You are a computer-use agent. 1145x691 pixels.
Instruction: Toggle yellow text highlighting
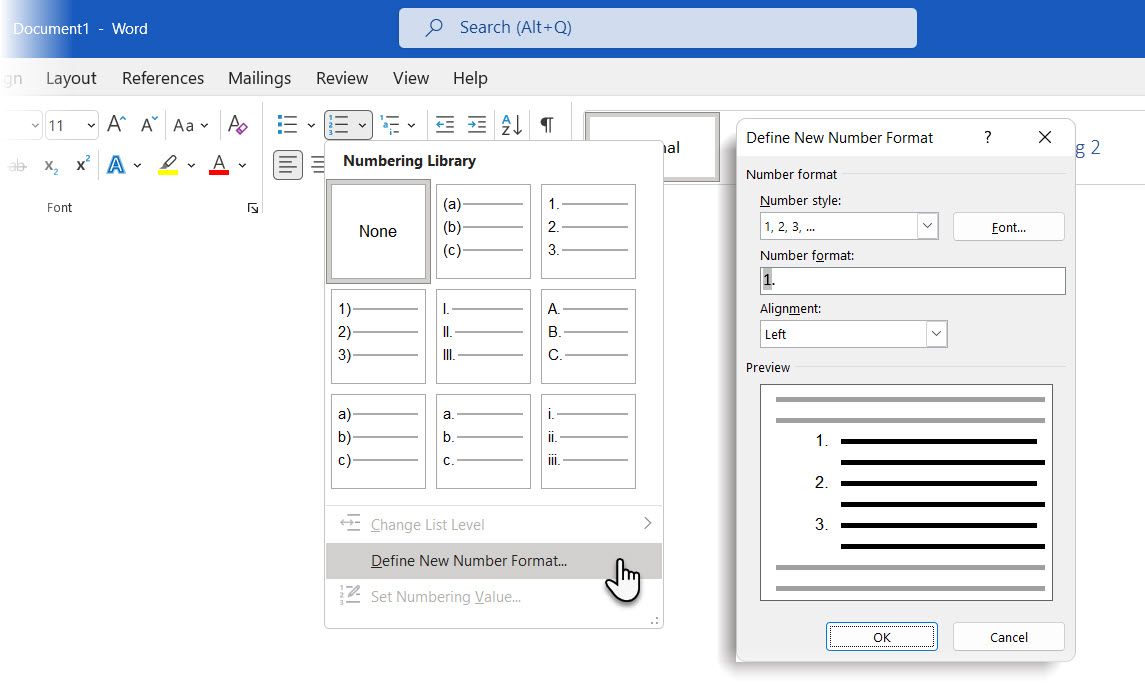point(168,167)
